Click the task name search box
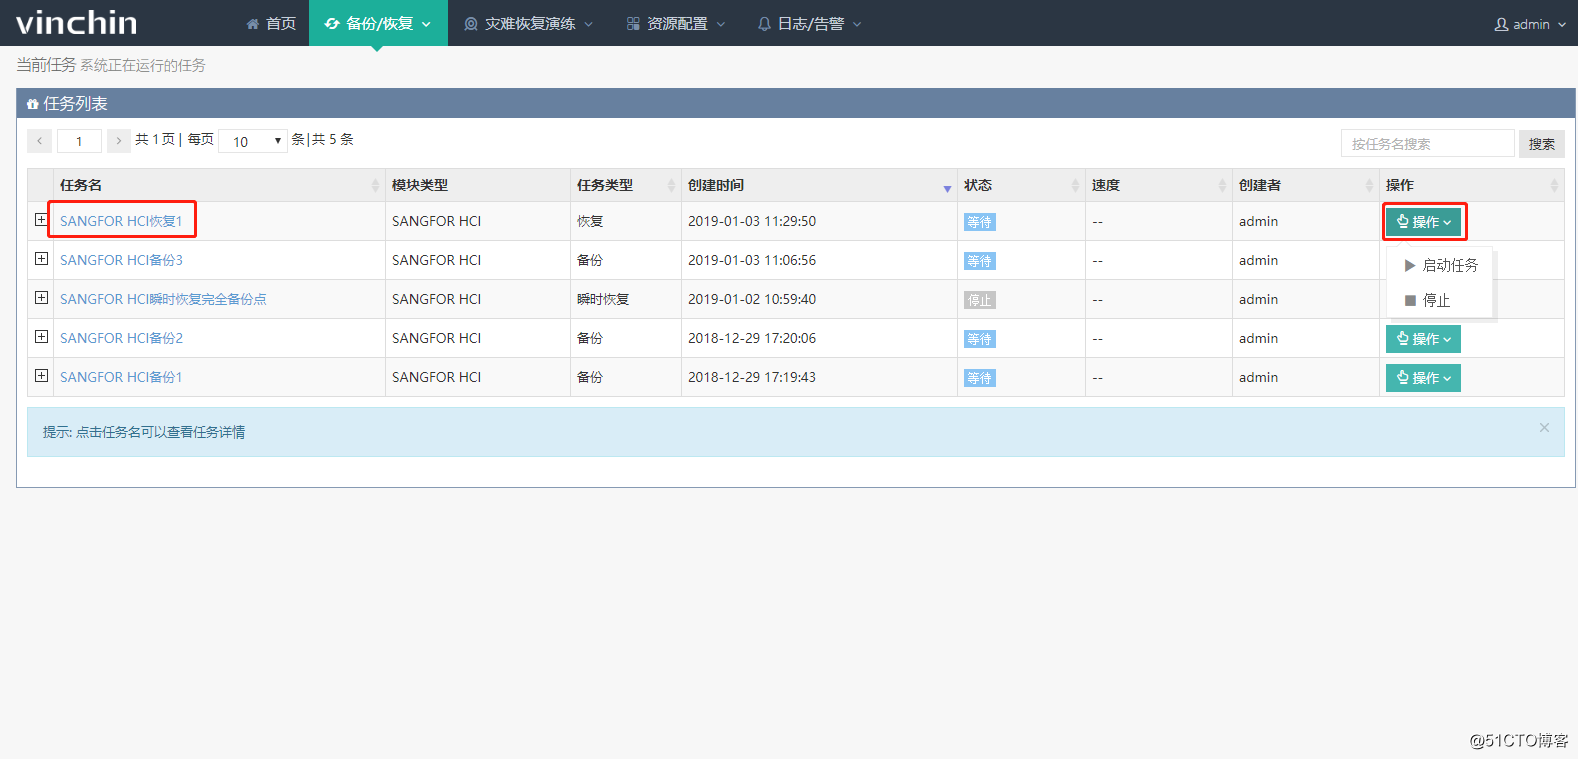This screenshot has height=759, width=1578. [x=1427, y=143]
